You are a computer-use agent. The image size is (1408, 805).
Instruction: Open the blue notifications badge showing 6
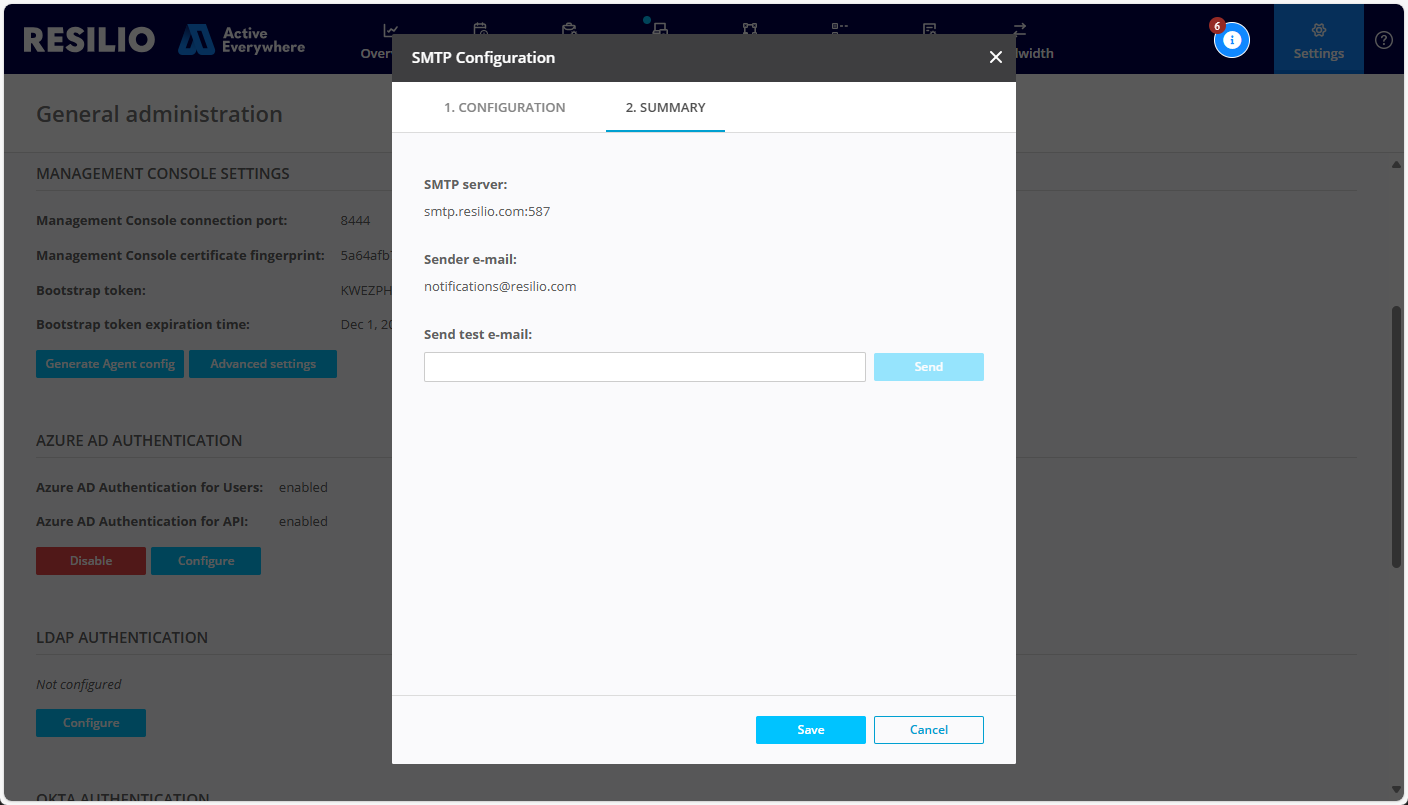(1231, 39)
